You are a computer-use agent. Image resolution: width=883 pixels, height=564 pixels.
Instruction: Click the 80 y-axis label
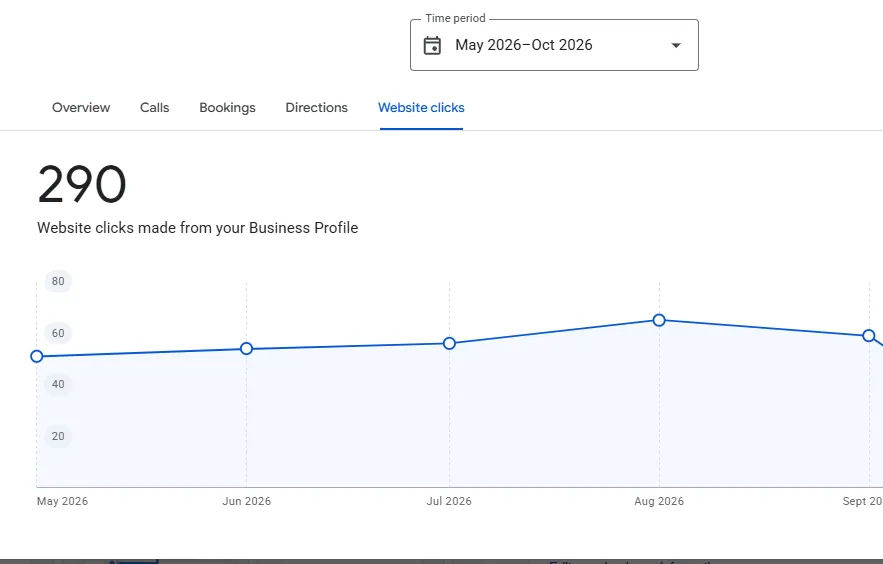coord(58,281)
